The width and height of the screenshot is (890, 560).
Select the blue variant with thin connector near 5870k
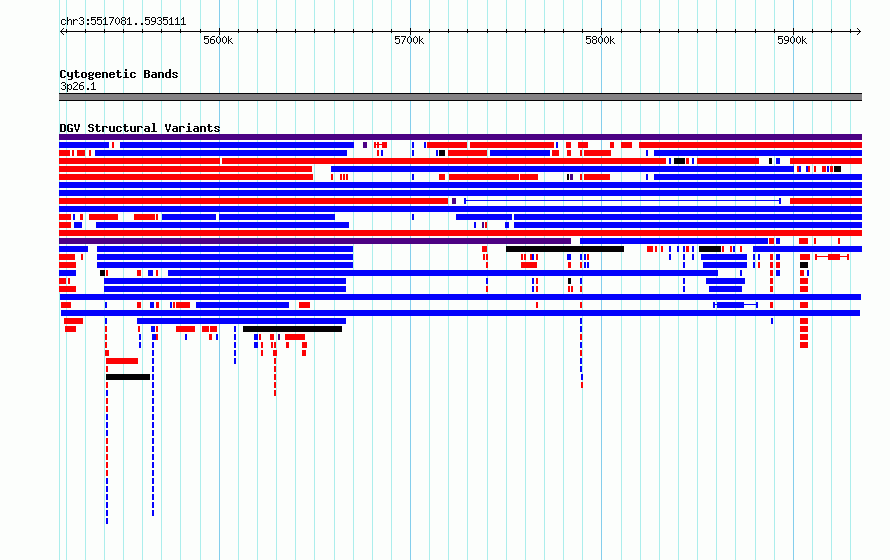point(736,305)
